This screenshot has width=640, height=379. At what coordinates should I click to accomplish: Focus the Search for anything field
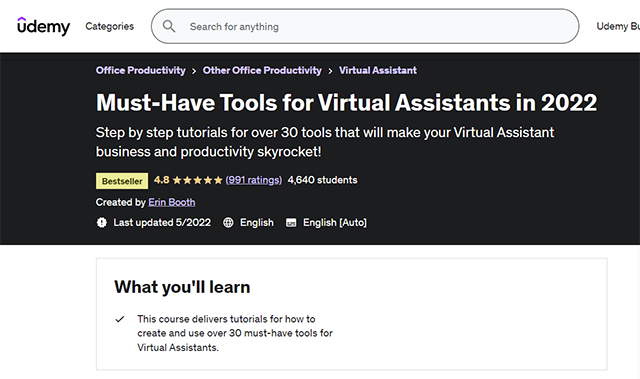[365, 27]
